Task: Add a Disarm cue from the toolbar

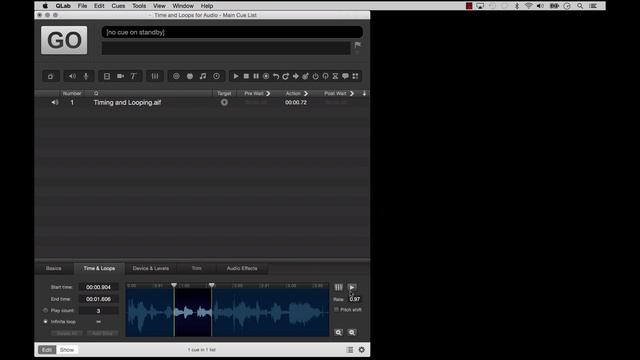Action: click(x=325, y=76)
